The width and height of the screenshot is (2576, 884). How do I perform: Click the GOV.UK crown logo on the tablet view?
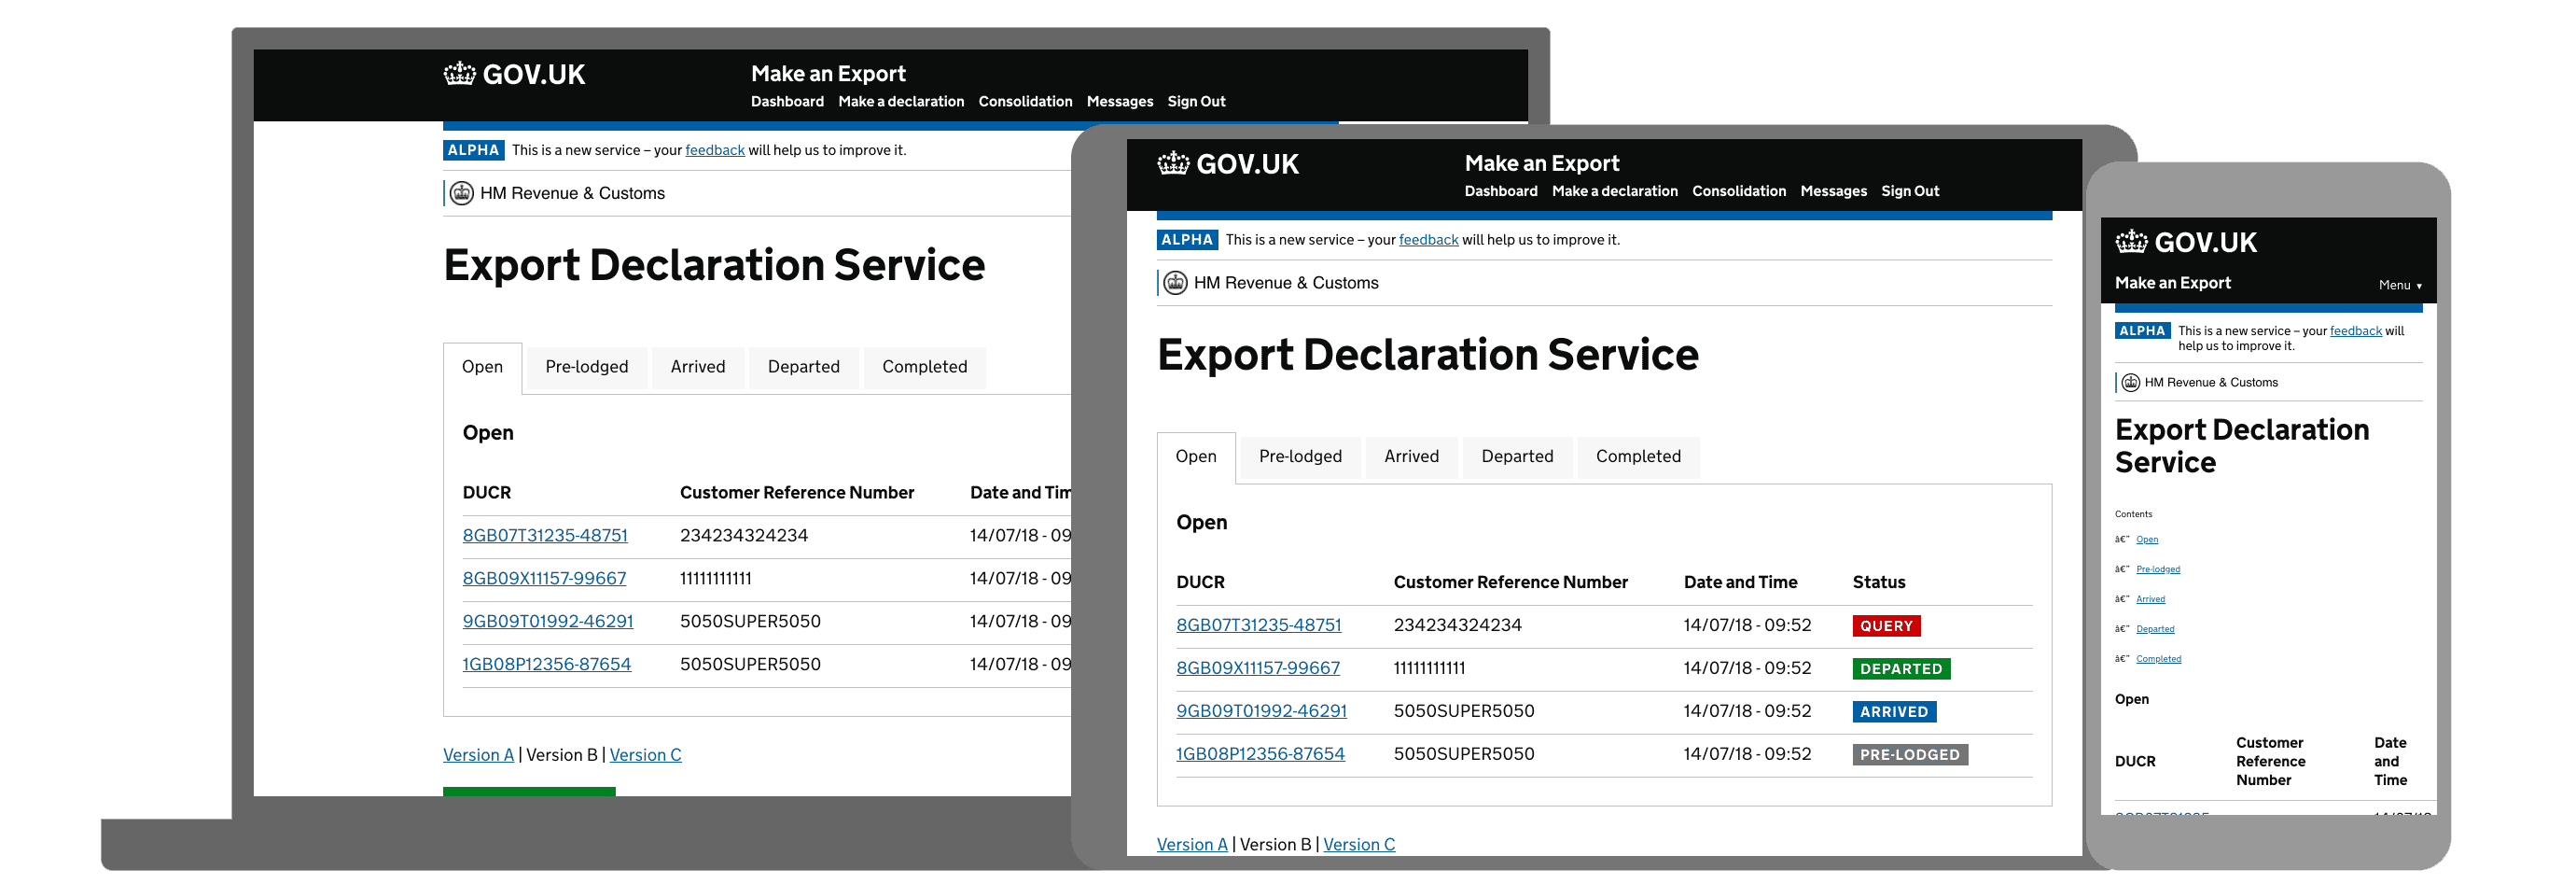(1172, 163)
